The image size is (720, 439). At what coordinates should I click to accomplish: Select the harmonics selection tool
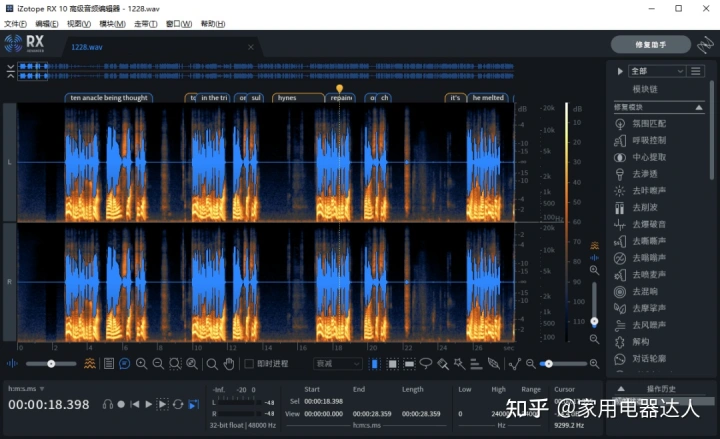[476, 364]
